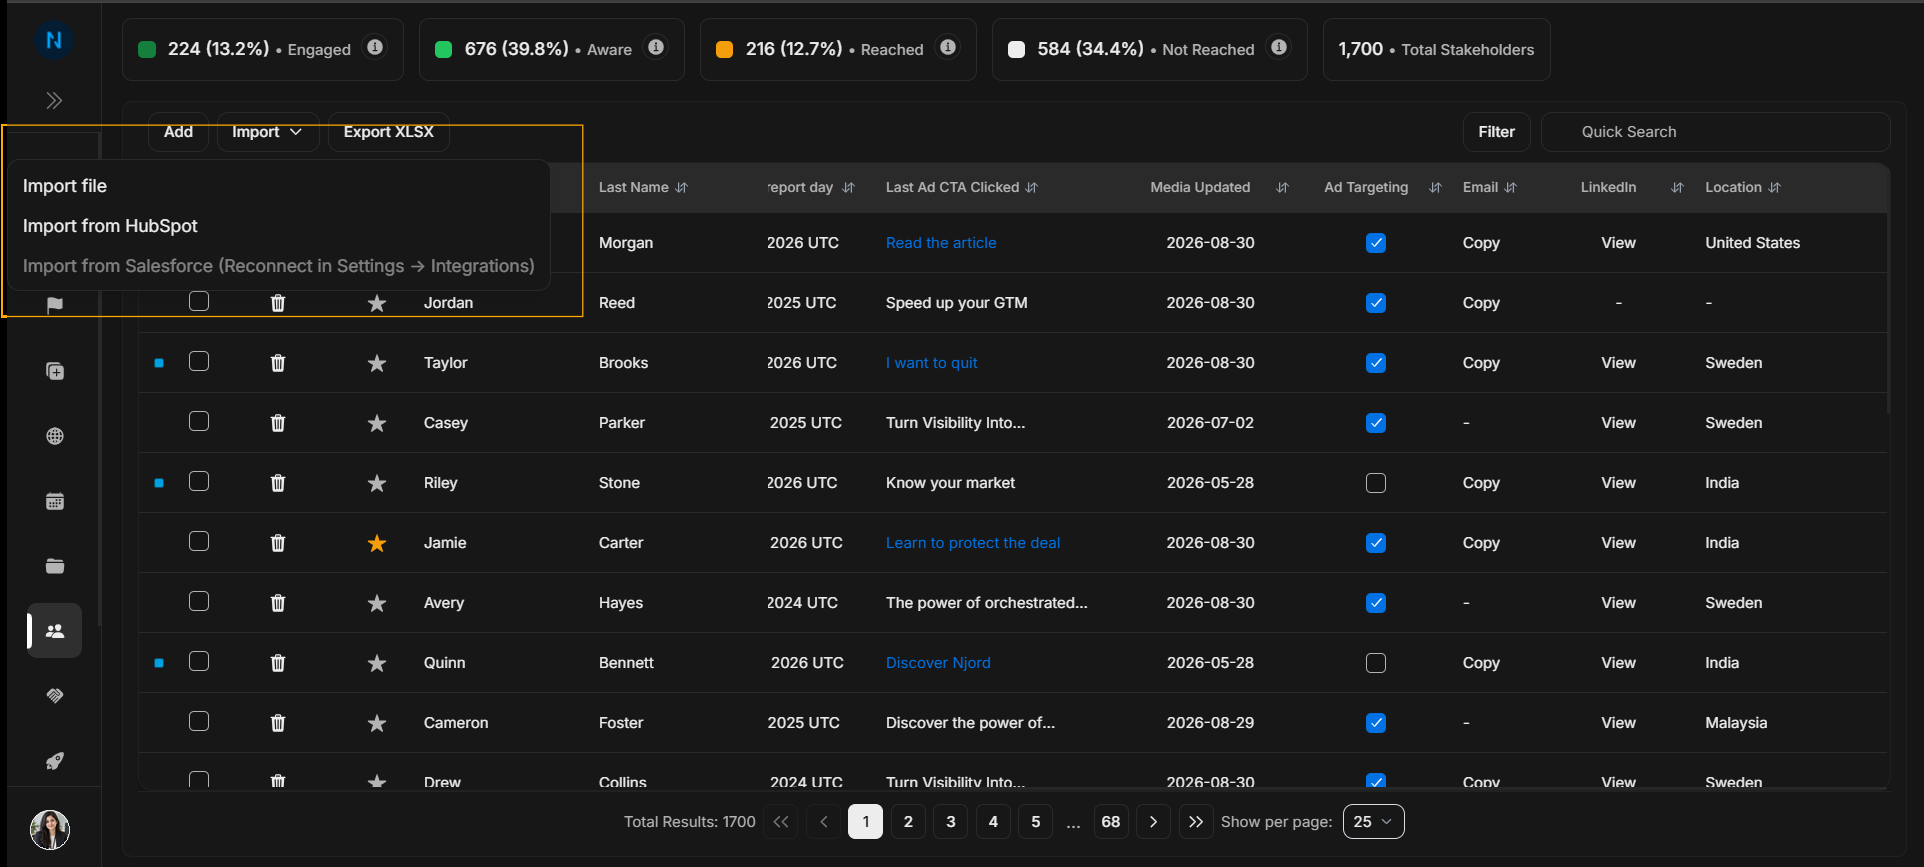Disable Ad Targeting for Cameron Foster
Screen dimensions: 1924x867
point(1376,723)
